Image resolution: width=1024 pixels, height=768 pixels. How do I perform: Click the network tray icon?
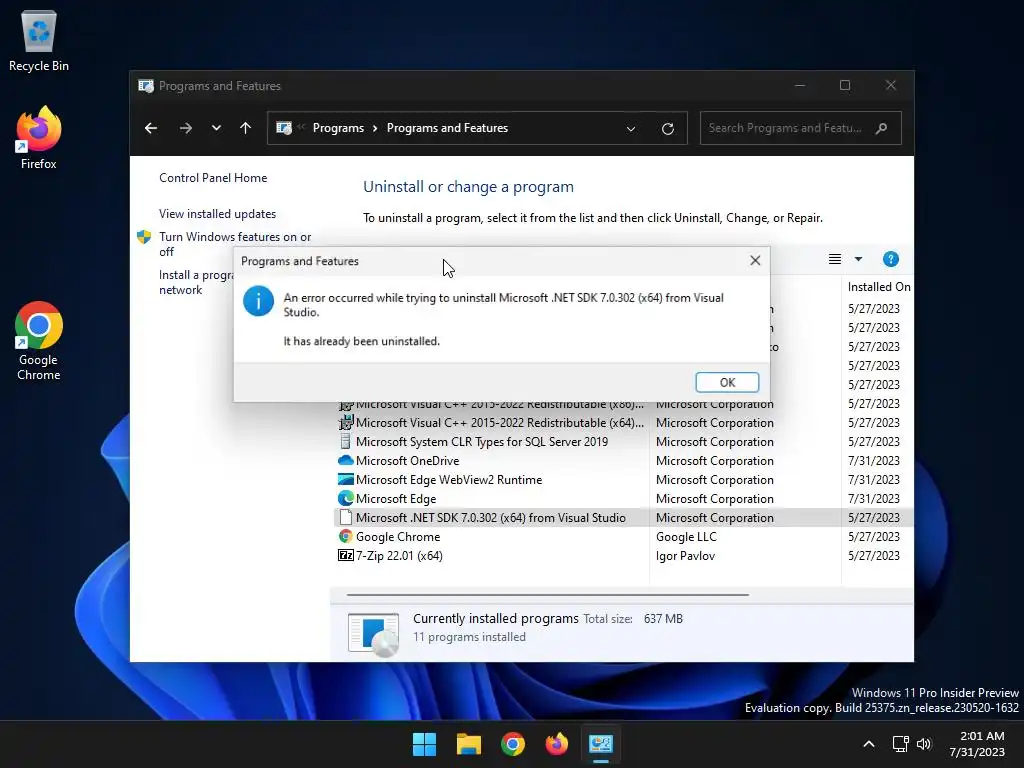(x=901, y=744)
